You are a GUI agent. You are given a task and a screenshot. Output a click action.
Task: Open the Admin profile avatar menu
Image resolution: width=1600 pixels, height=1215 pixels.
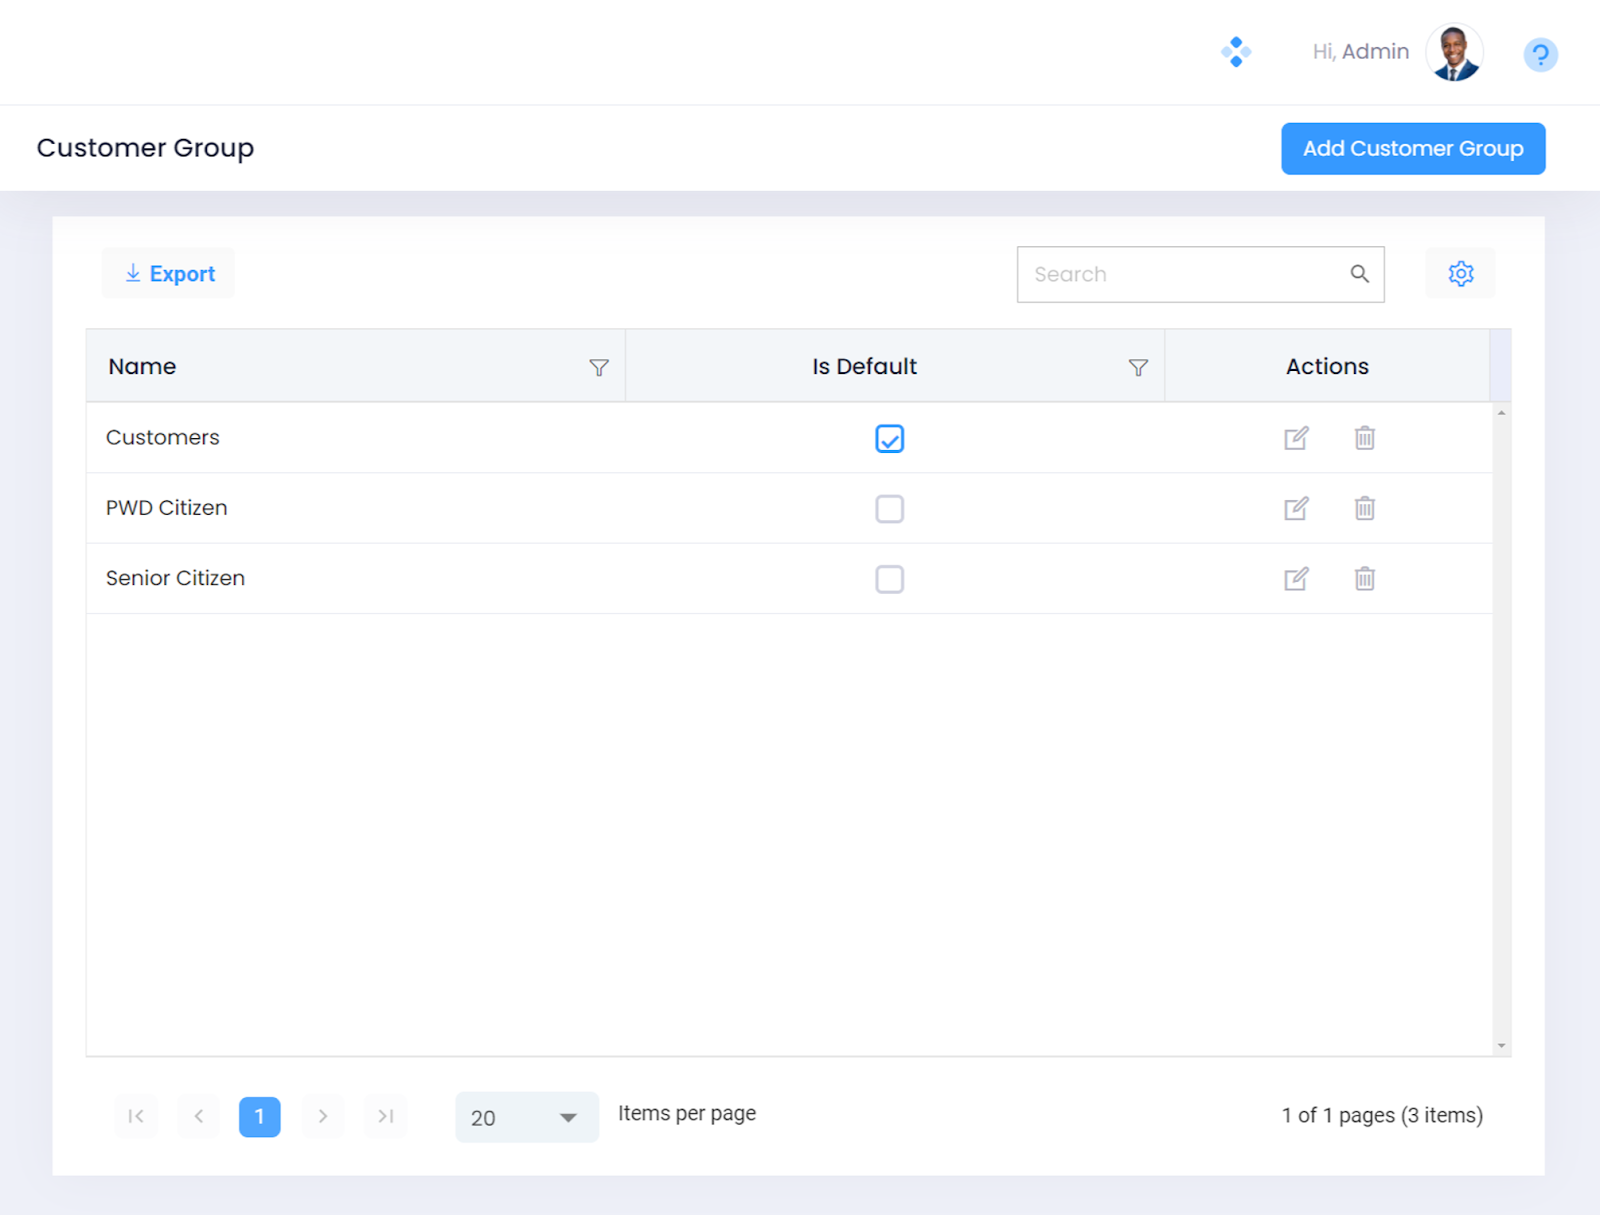point(1453,53)
